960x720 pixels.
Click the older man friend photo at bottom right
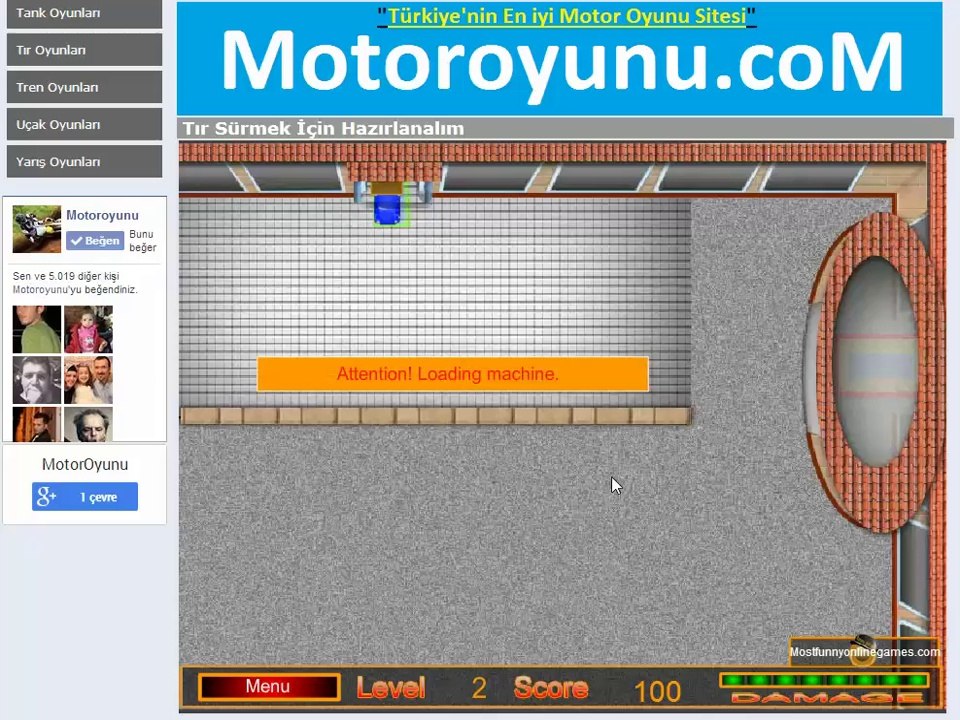tap(88, 424)
